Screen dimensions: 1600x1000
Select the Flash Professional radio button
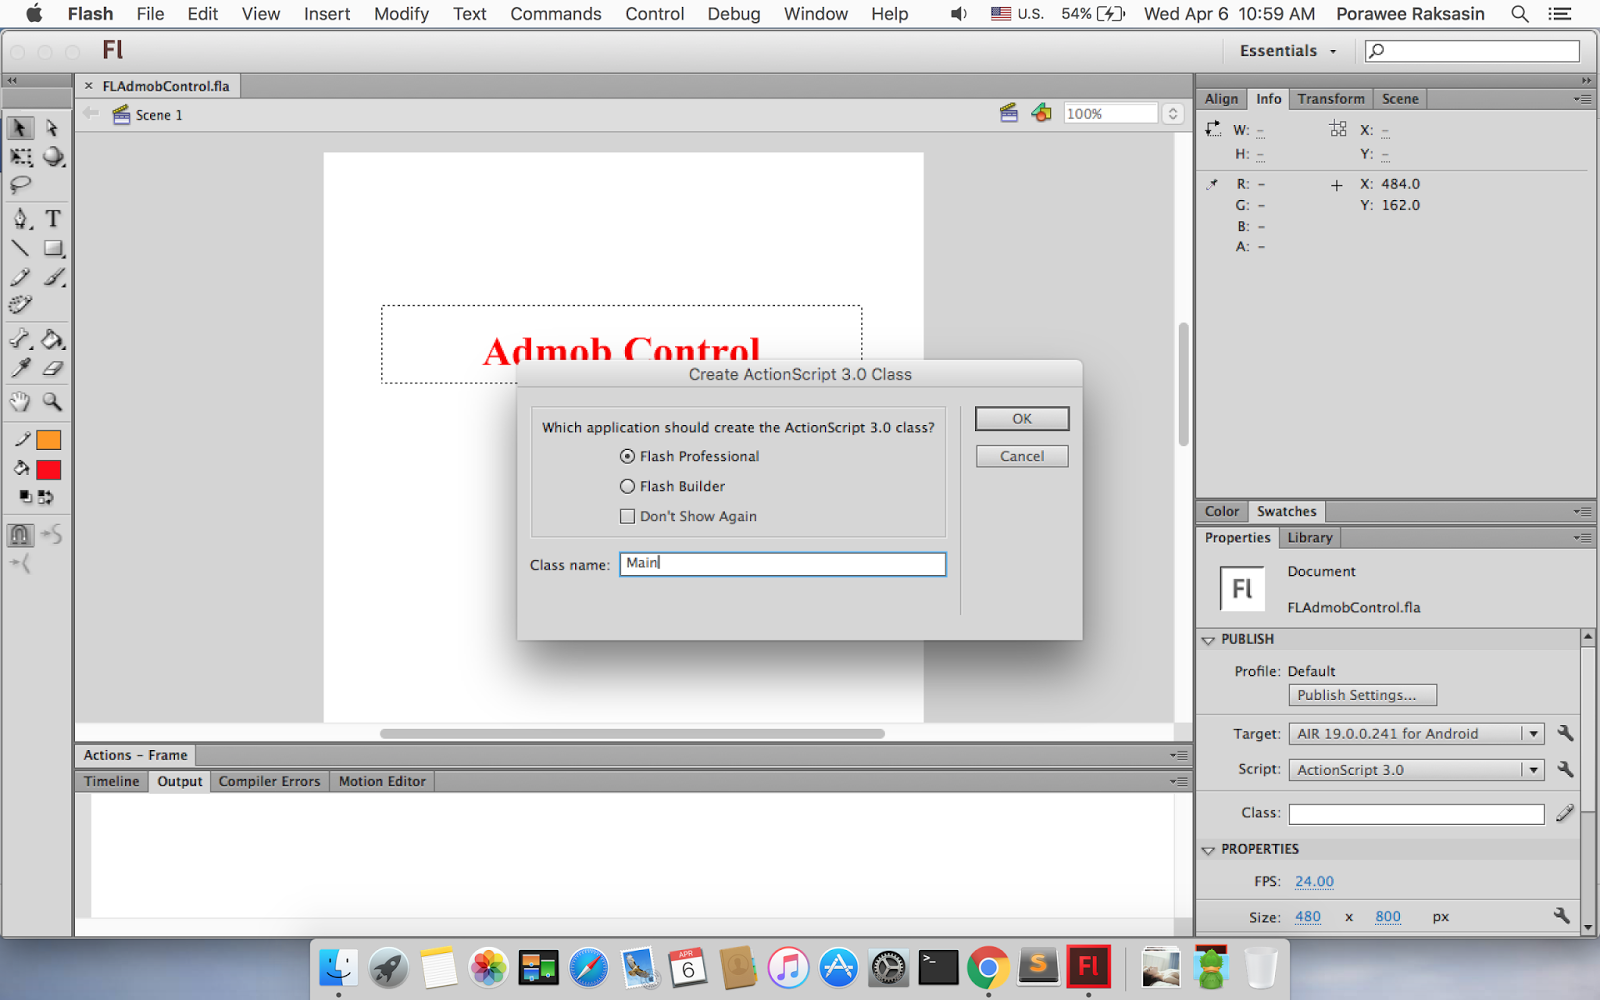pyautogui.click(x=627, y=456)
